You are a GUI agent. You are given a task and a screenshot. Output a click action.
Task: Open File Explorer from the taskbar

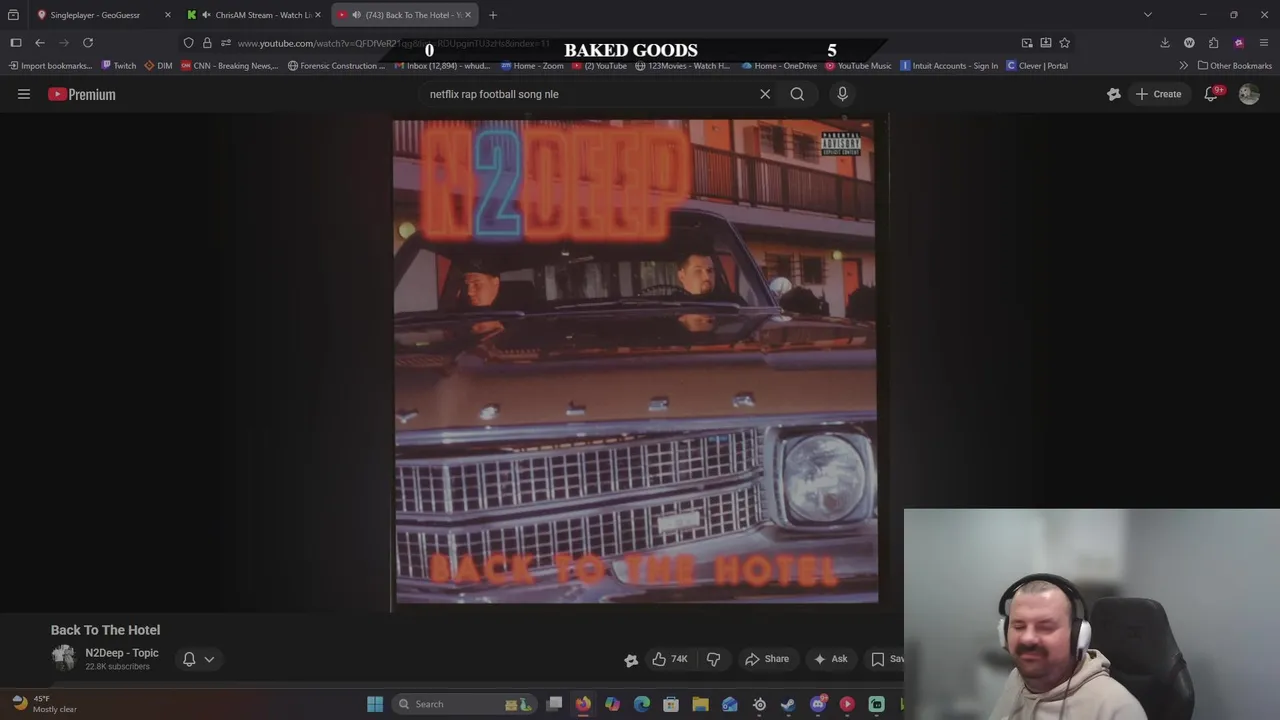click(x=700, y=704)
